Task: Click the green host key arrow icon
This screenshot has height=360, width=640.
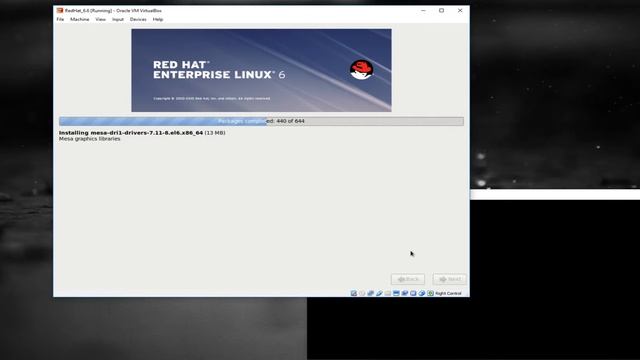Action: coord(430,293)
